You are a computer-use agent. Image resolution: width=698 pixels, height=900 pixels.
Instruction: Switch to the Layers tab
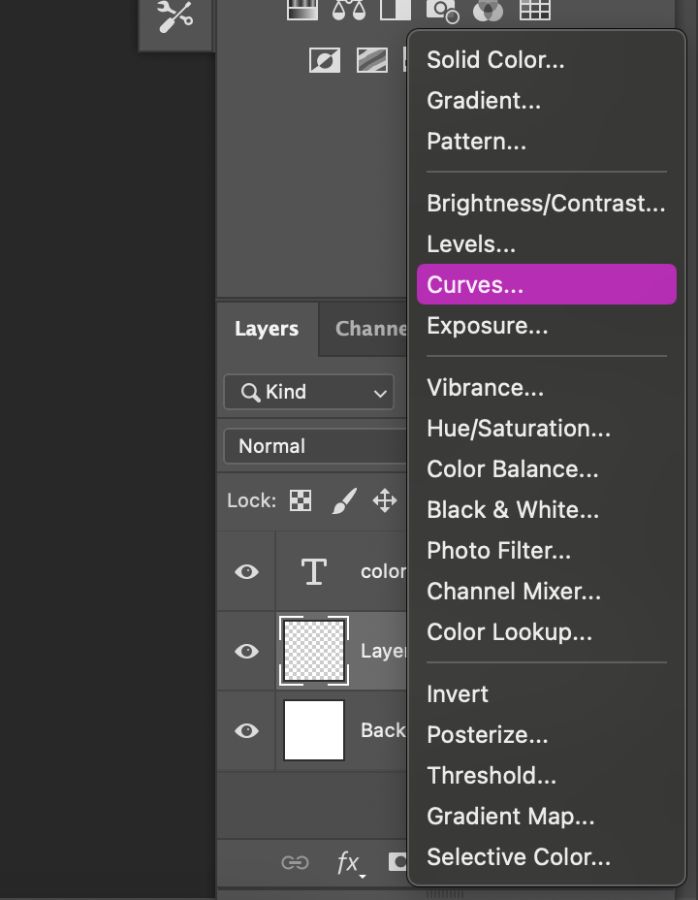tap(266, 328)
